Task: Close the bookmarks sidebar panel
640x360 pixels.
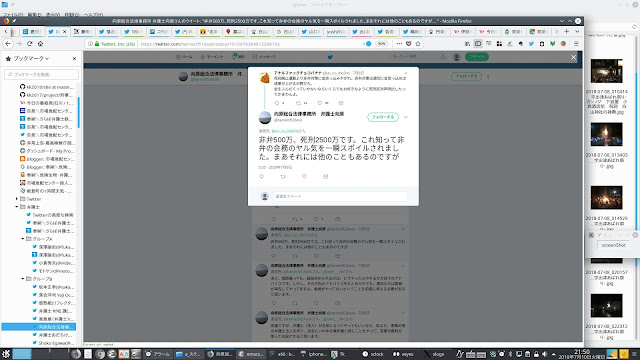Action: pos(74,59)
